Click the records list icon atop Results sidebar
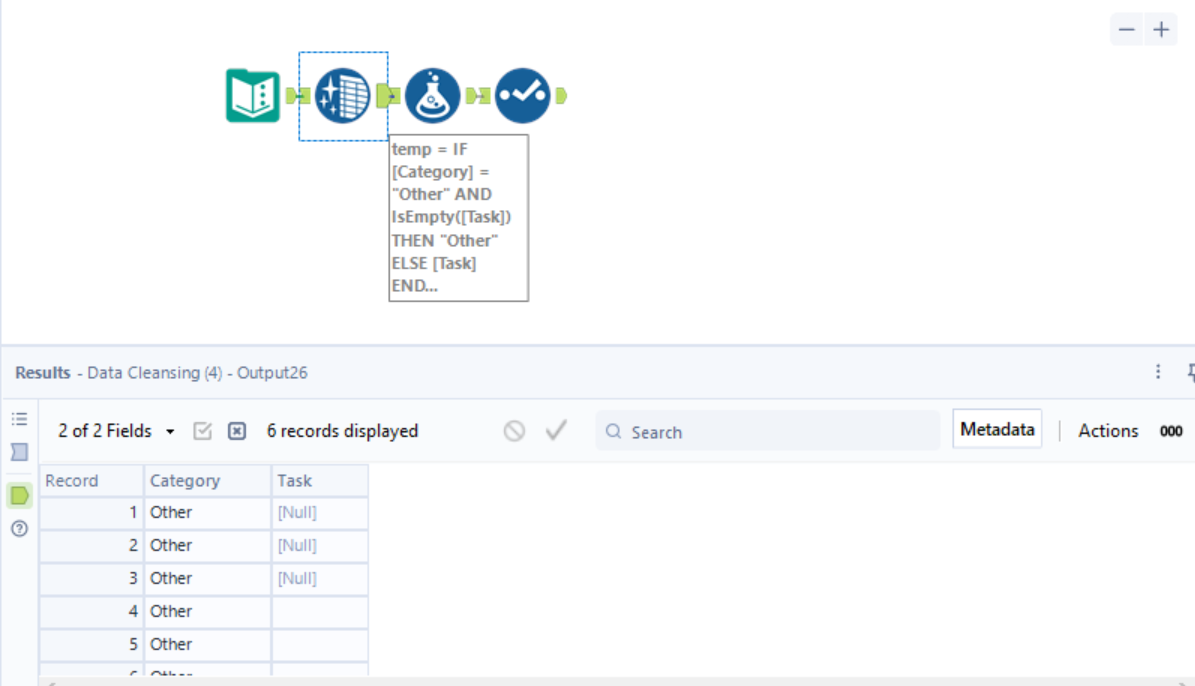This screenshot has width=1195, height=686. click(x=18, y=419)
